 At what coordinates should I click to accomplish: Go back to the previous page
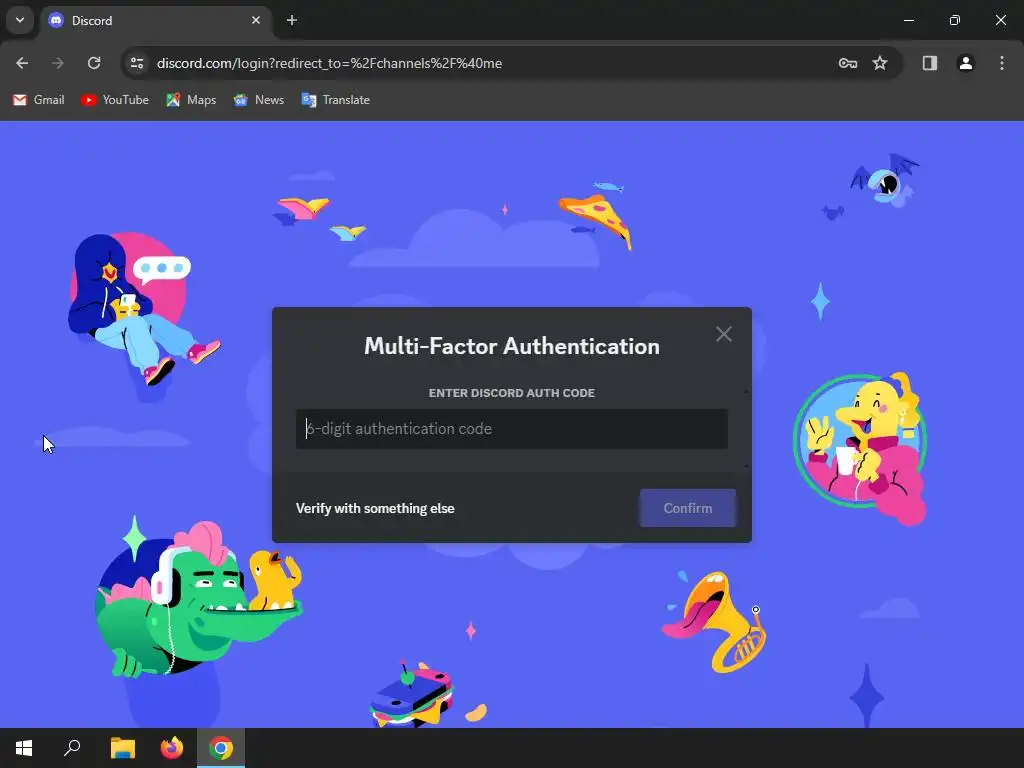pos(22,63)
